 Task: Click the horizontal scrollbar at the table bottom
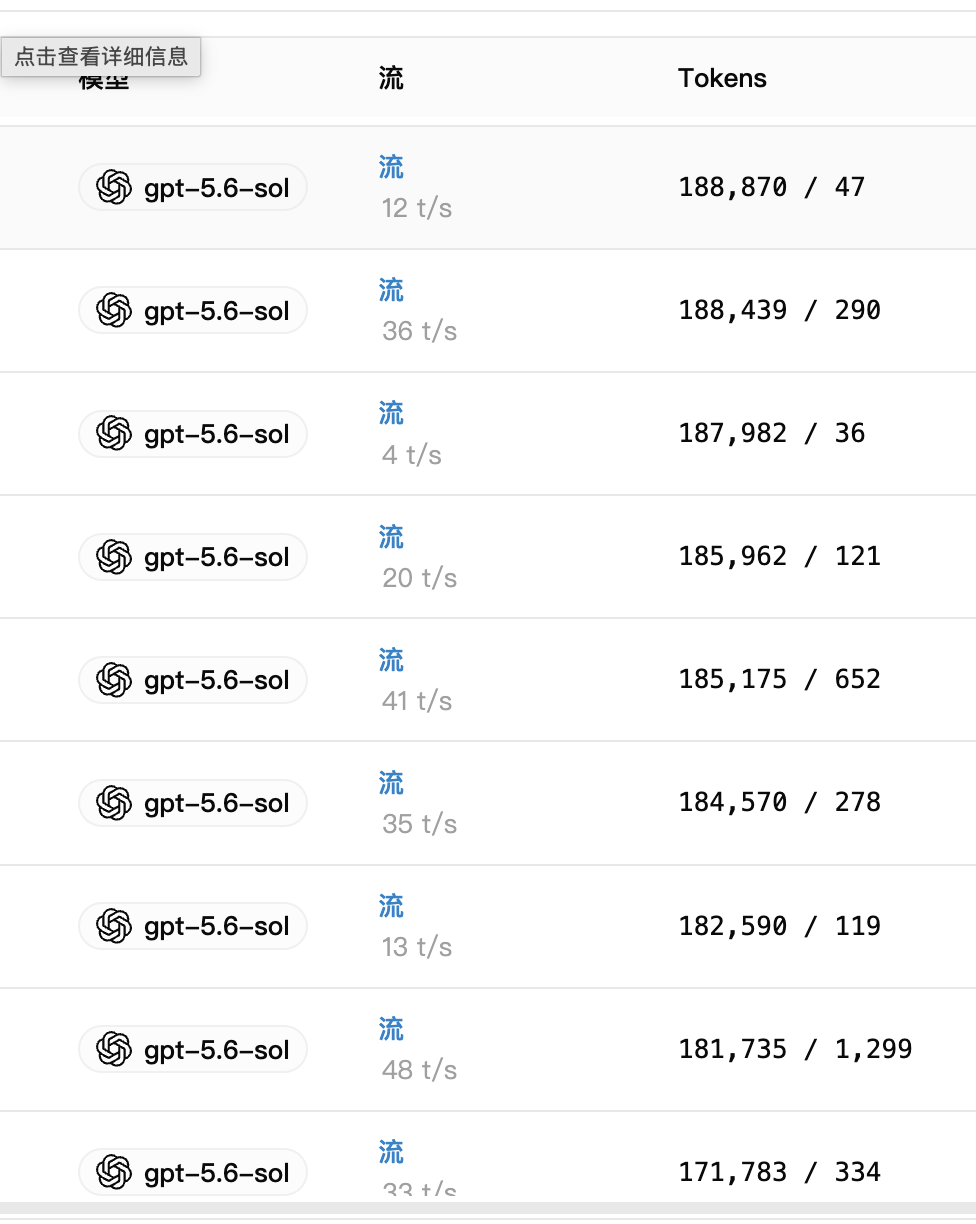pyautogui.click(x=488, y=1208)
